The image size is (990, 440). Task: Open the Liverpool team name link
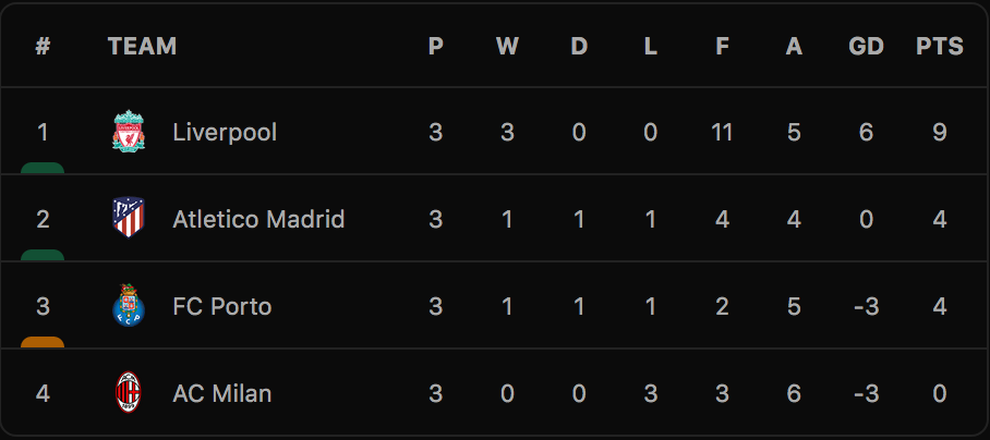tap(225, 133)
